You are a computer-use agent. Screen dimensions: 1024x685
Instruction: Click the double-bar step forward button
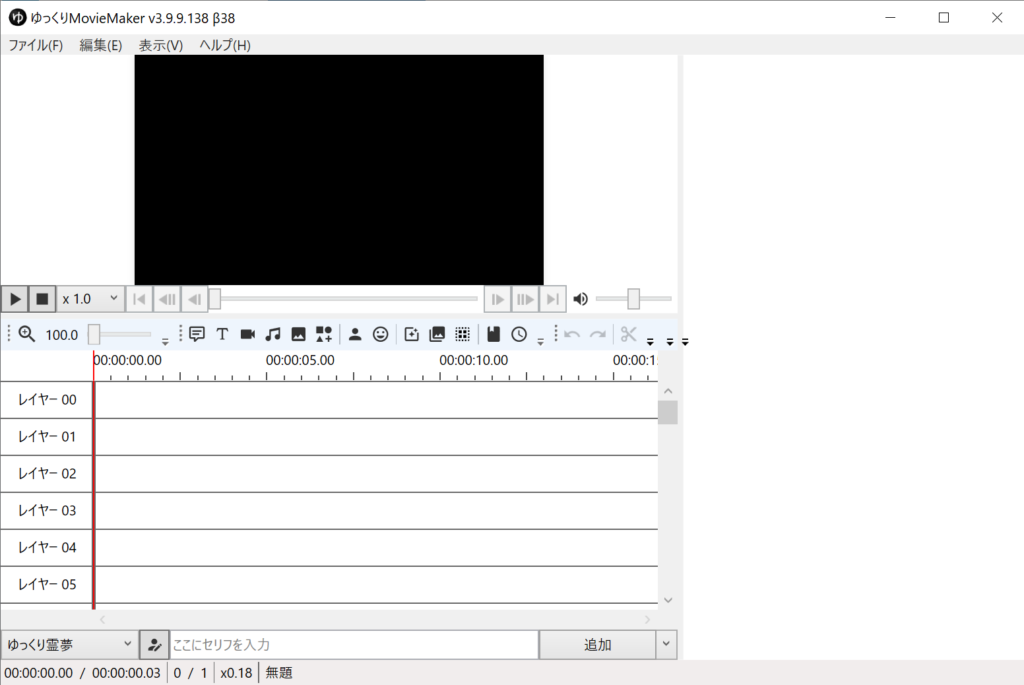(x=525, y=299)
